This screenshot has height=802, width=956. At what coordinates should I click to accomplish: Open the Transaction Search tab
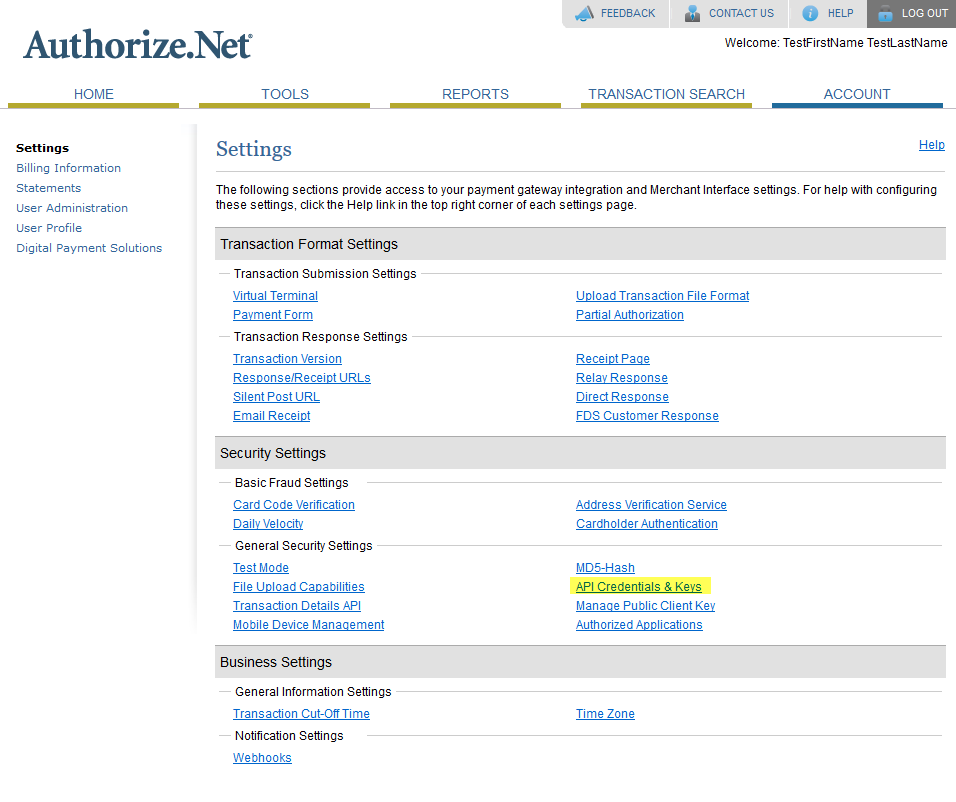pos(666,94)
